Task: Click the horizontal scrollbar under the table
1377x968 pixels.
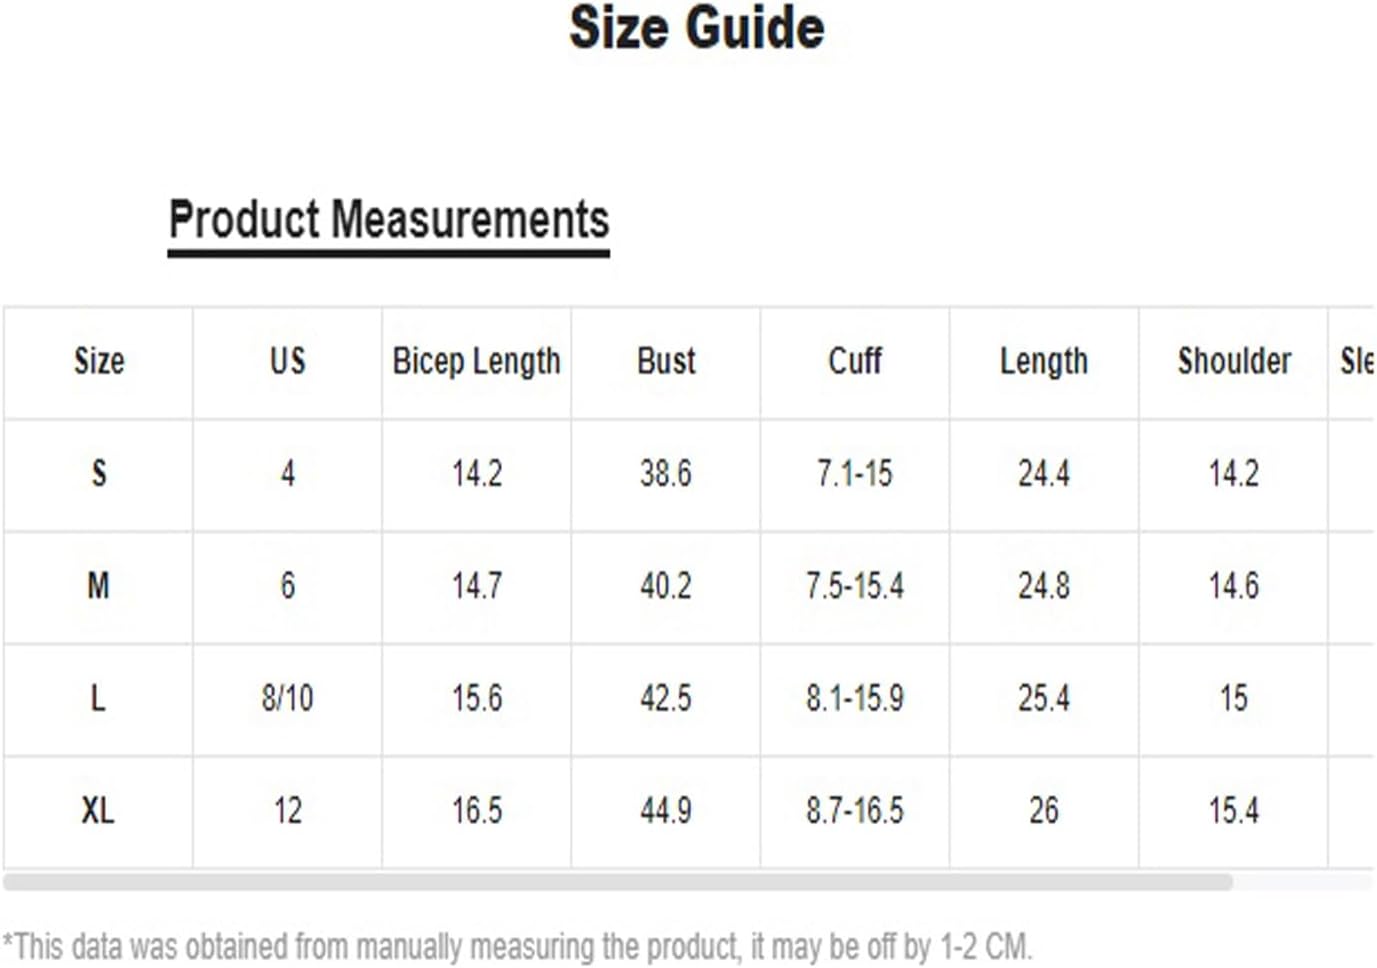Action: tap(618, 882)
